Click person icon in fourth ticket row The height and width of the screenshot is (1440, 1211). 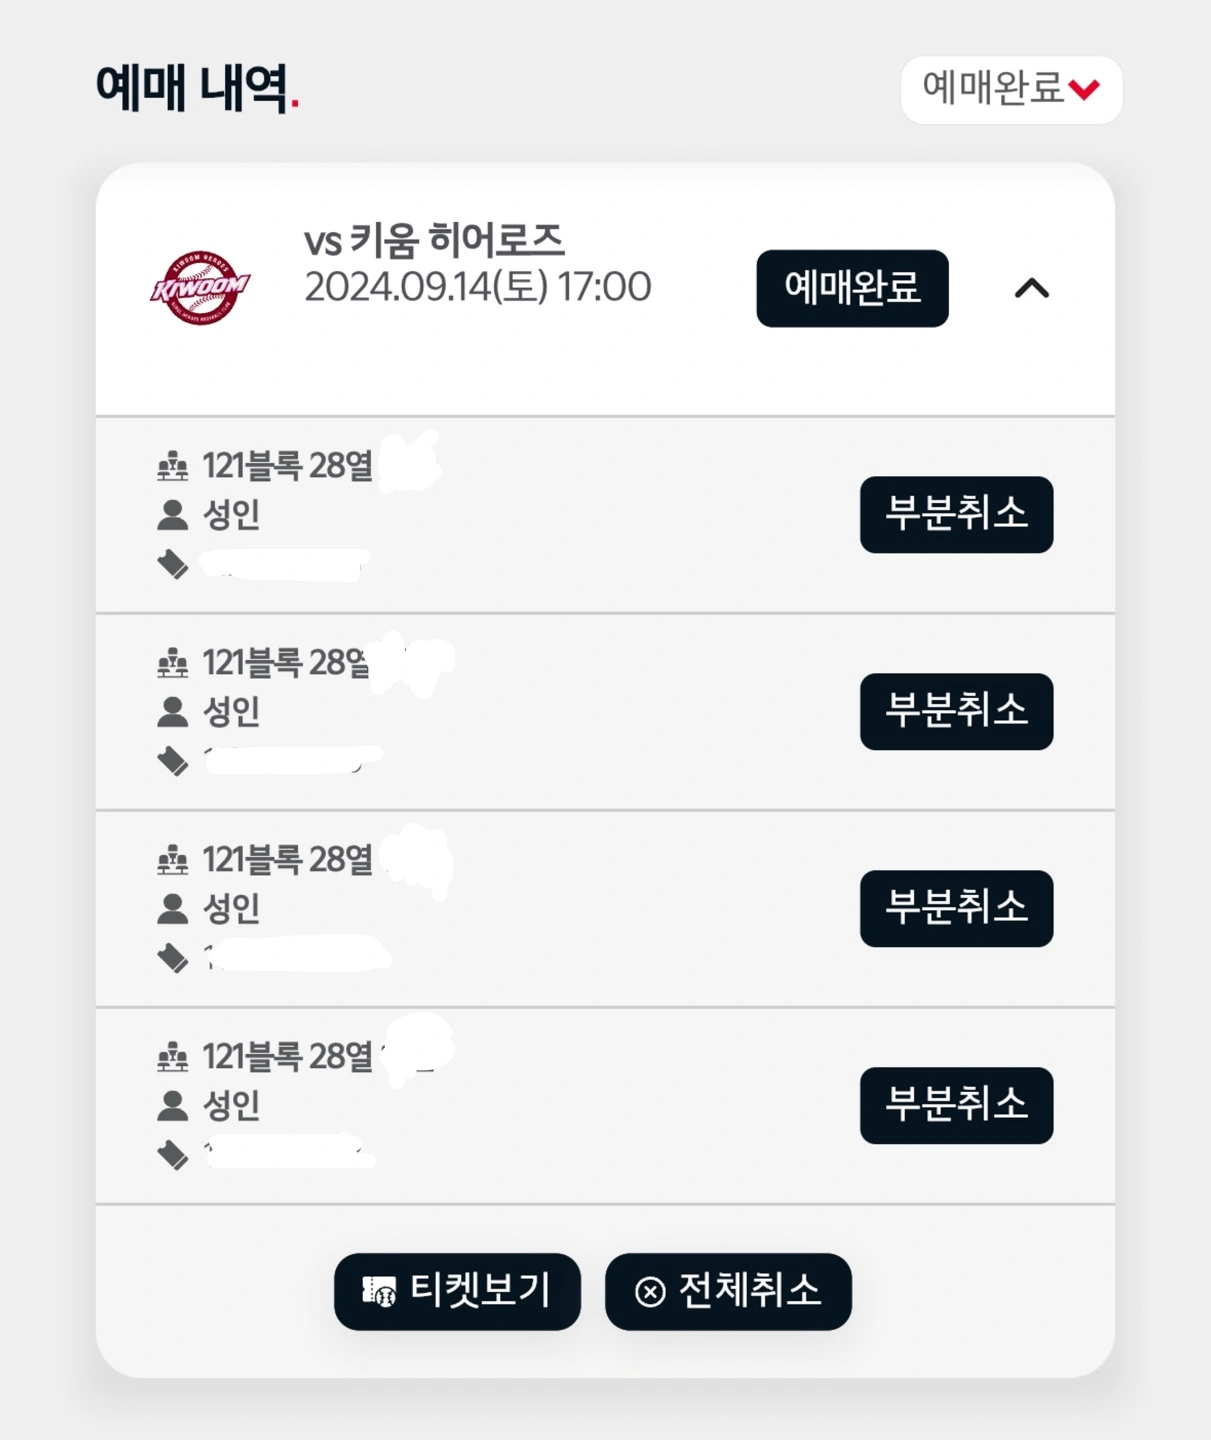[173, 1105]
